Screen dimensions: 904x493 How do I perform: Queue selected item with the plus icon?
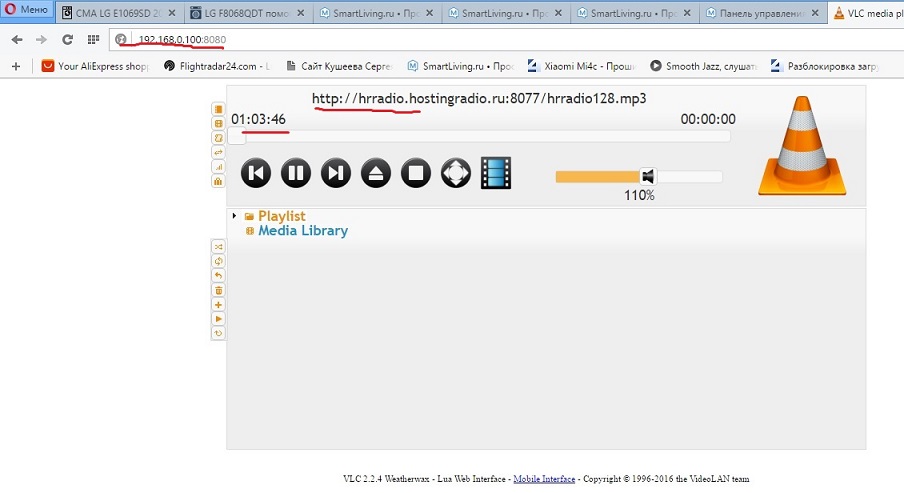coord(219,304)
